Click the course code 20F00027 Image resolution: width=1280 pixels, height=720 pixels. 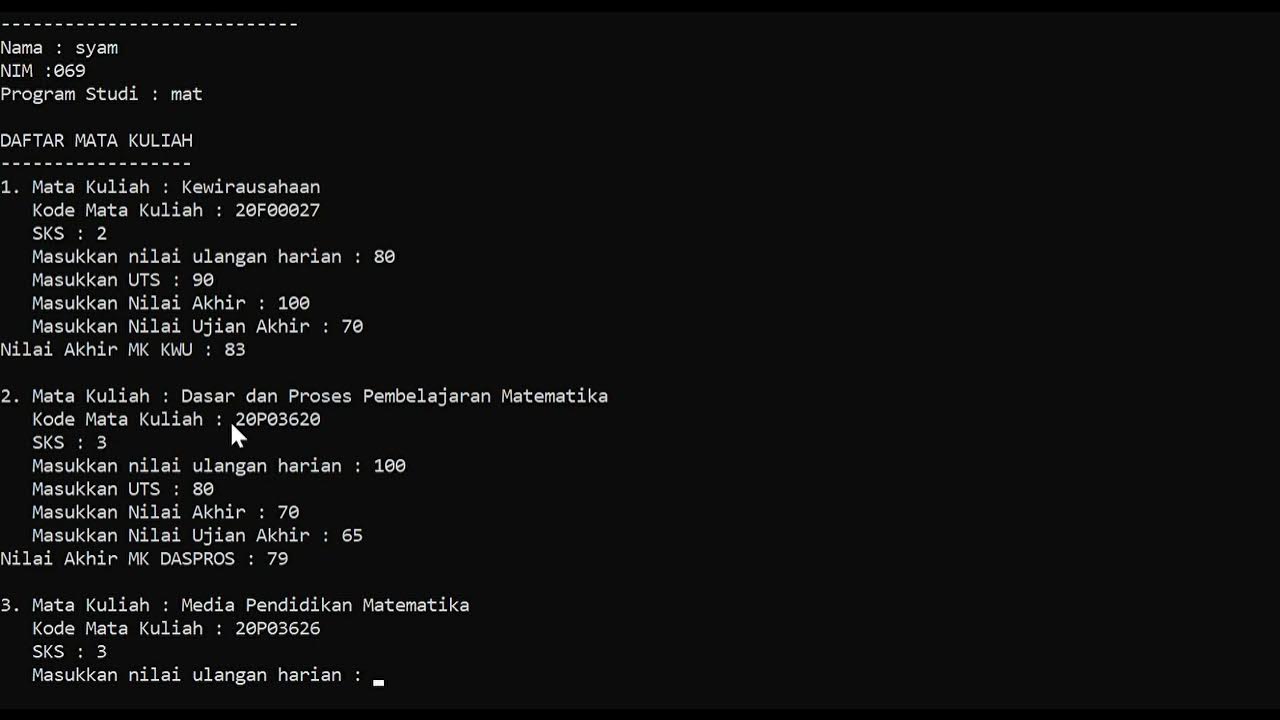(277, 210)
